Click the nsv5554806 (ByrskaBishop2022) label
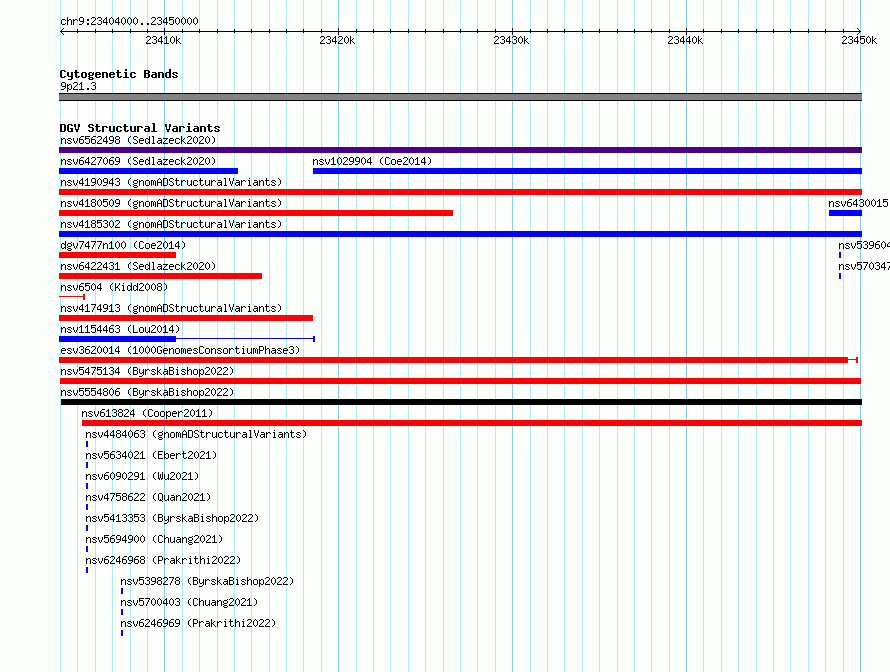Viewport: 890px width, 672px height. pos(147,392)
